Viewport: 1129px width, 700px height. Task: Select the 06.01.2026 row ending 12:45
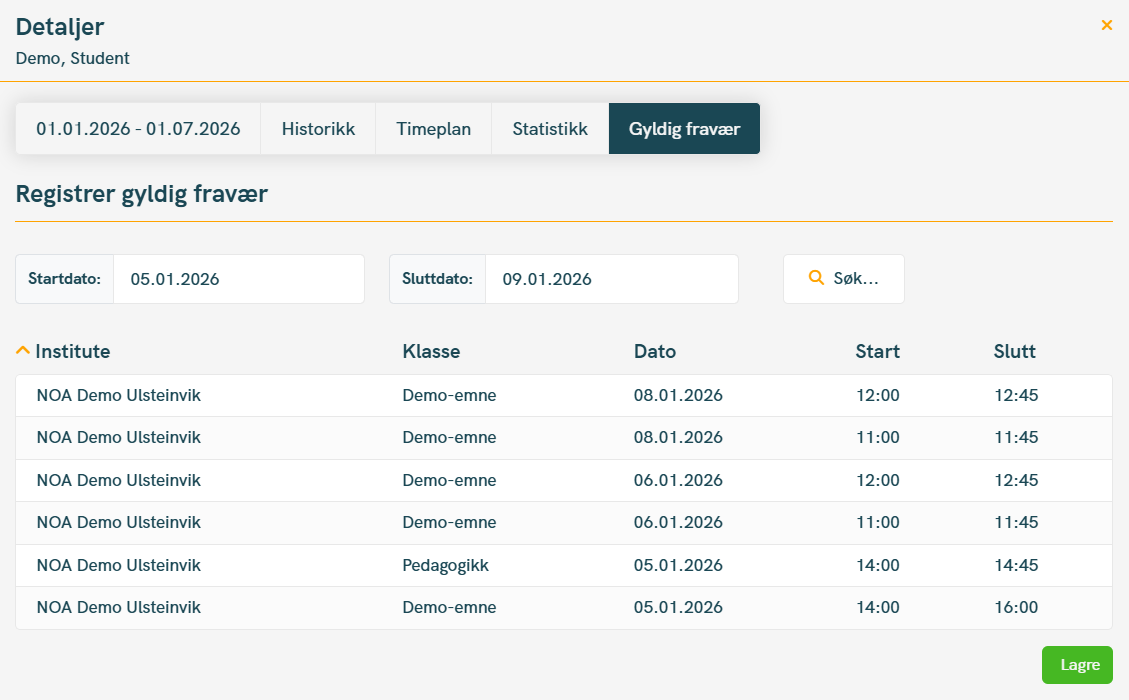point(564,480)
